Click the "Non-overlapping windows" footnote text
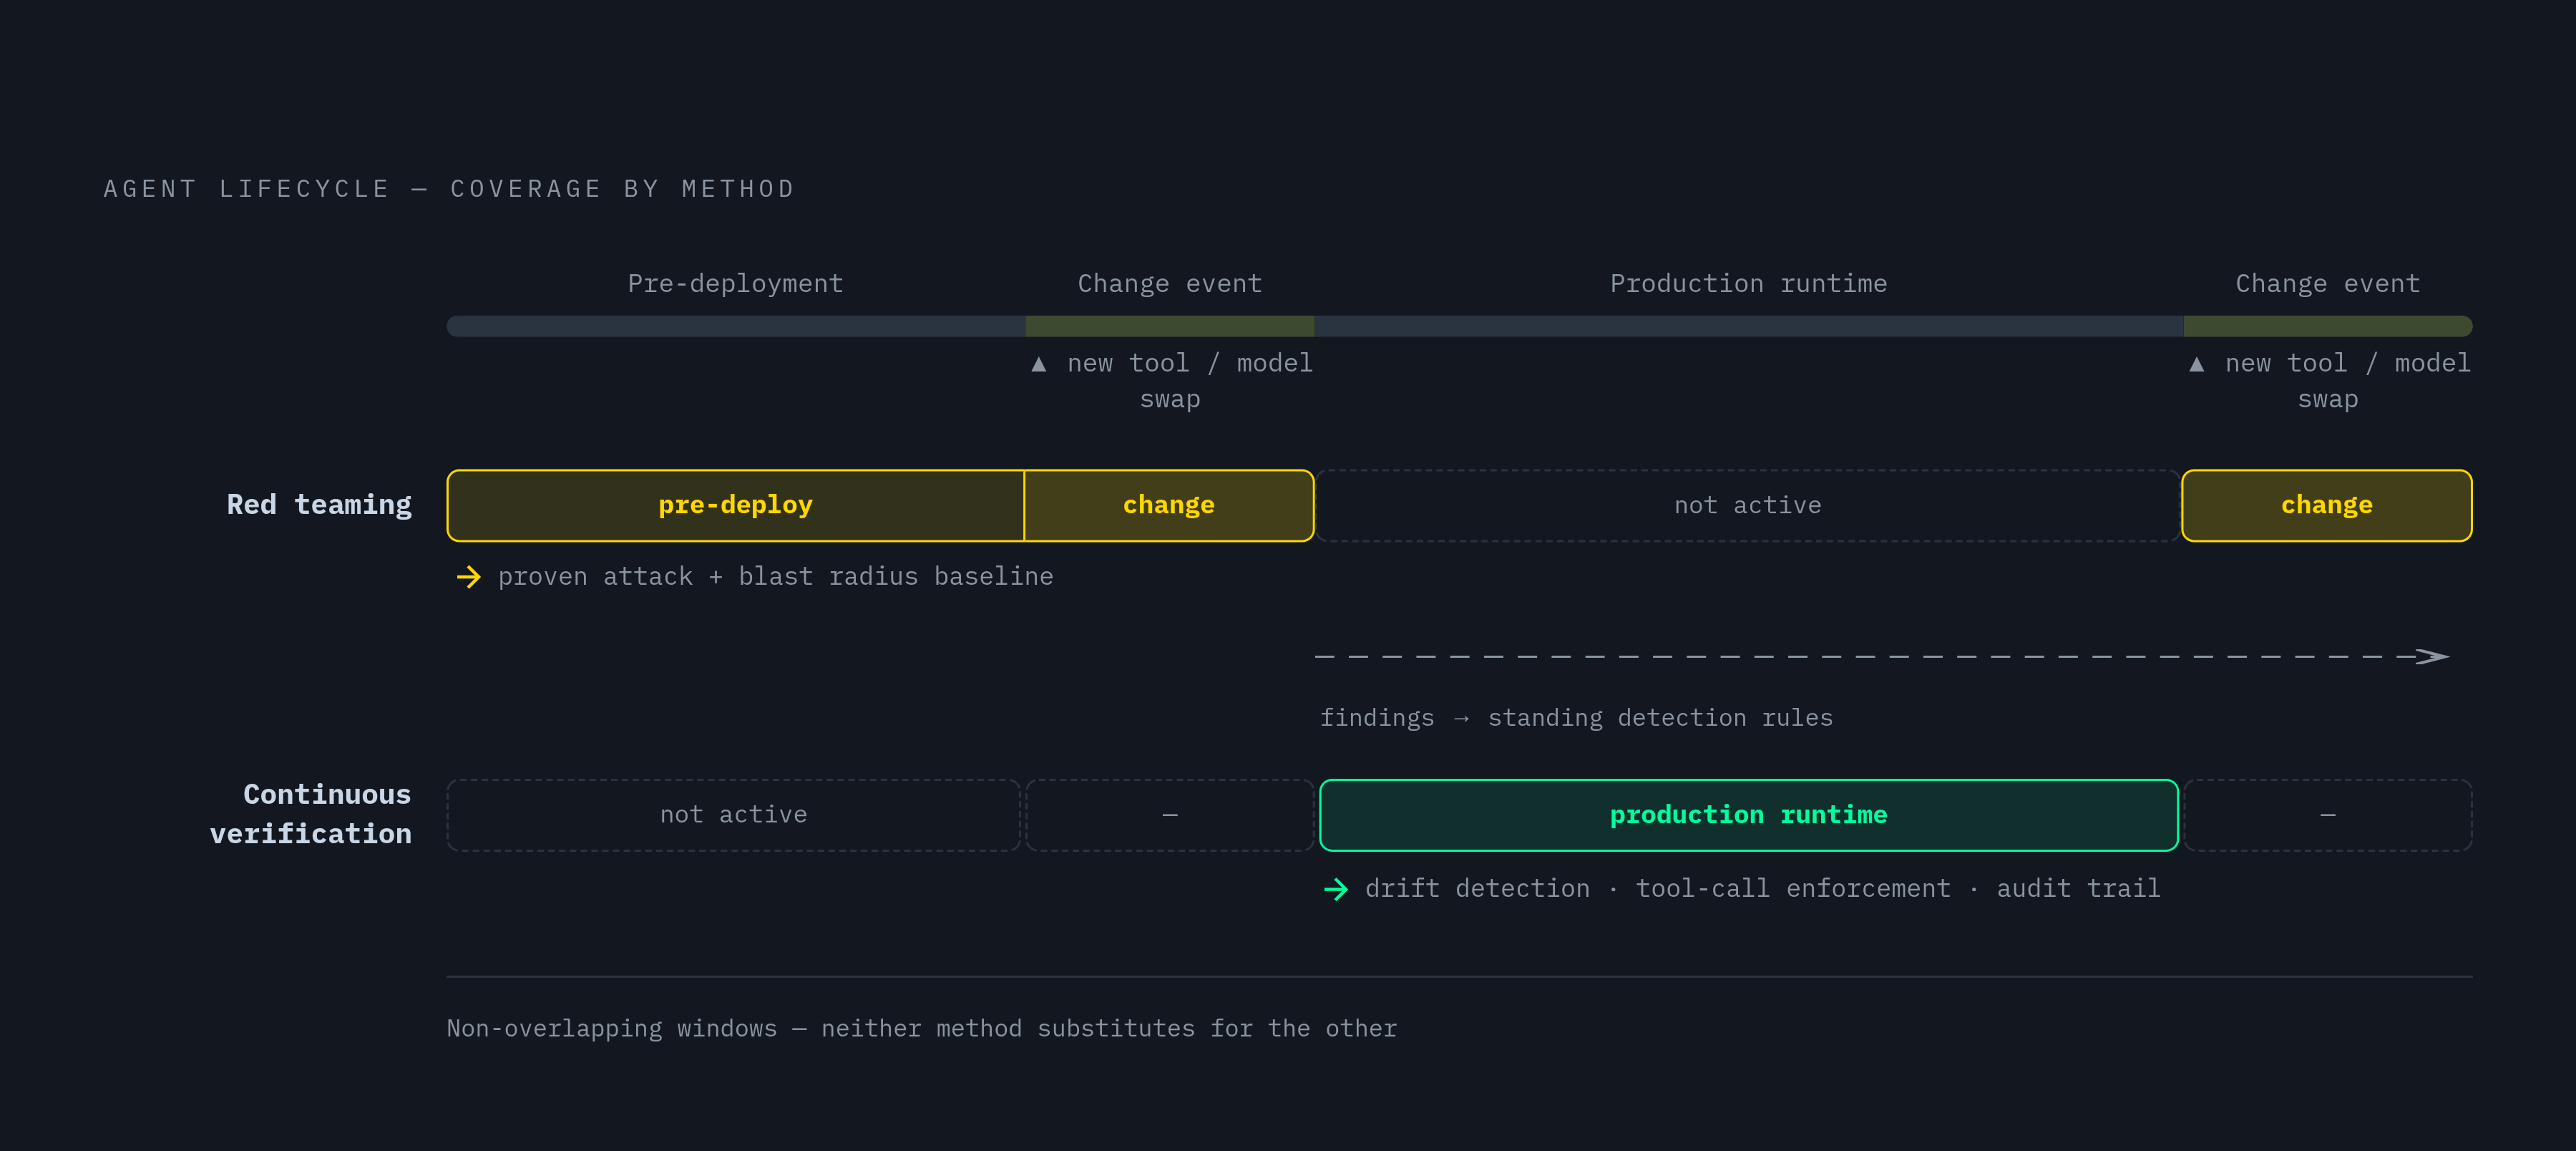This screenshot has width=2576, height=1151. 921,1029
